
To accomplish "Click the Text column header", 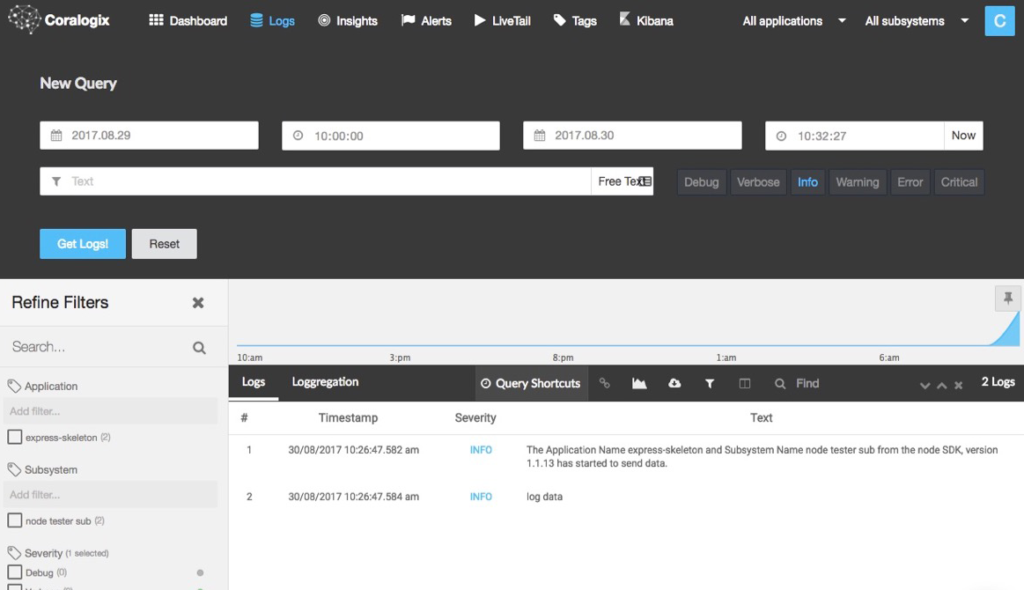I will tap(761, 418).
